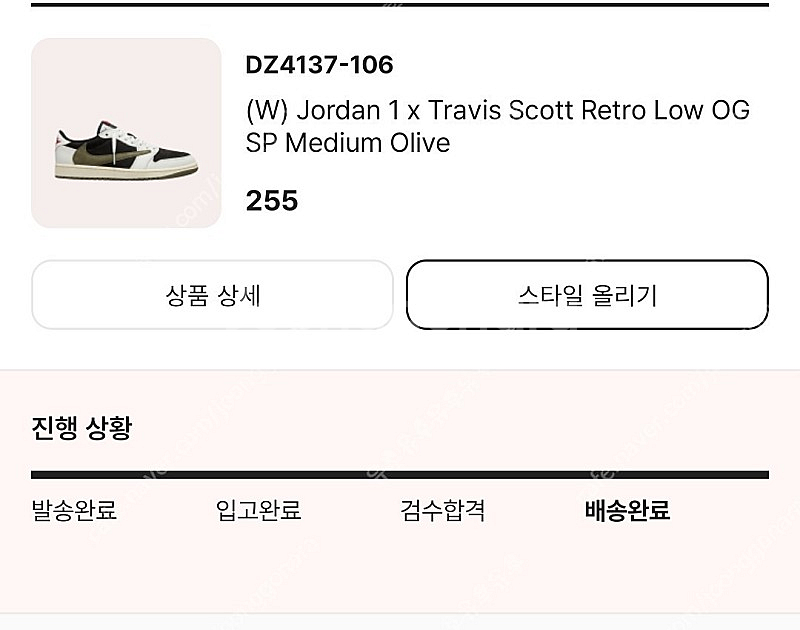The image size is (800, 630).
Task: Select the size 255 label
Action: coord(272,201)
